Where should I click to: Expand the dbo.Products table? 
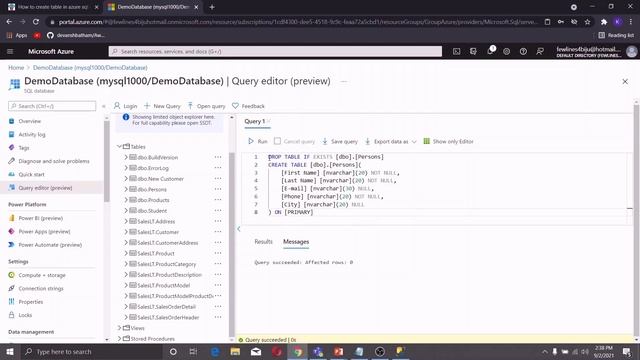click(126, 200)
